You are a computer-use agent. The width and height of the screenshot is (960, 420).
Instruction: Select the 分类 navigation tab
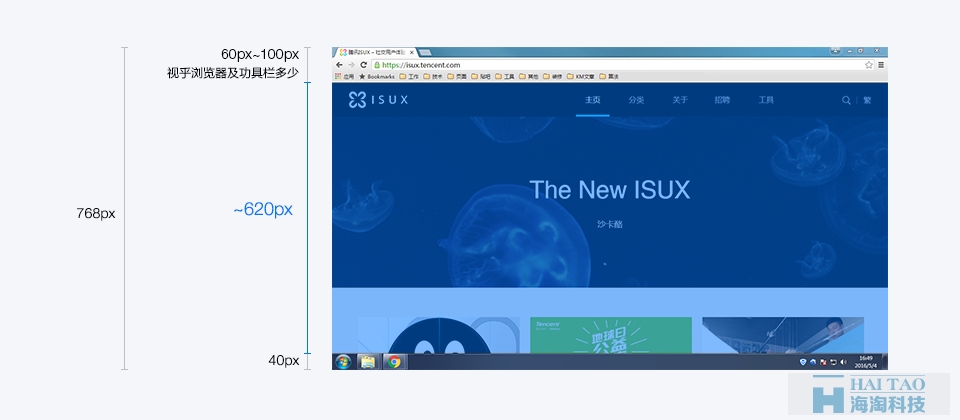636,100
